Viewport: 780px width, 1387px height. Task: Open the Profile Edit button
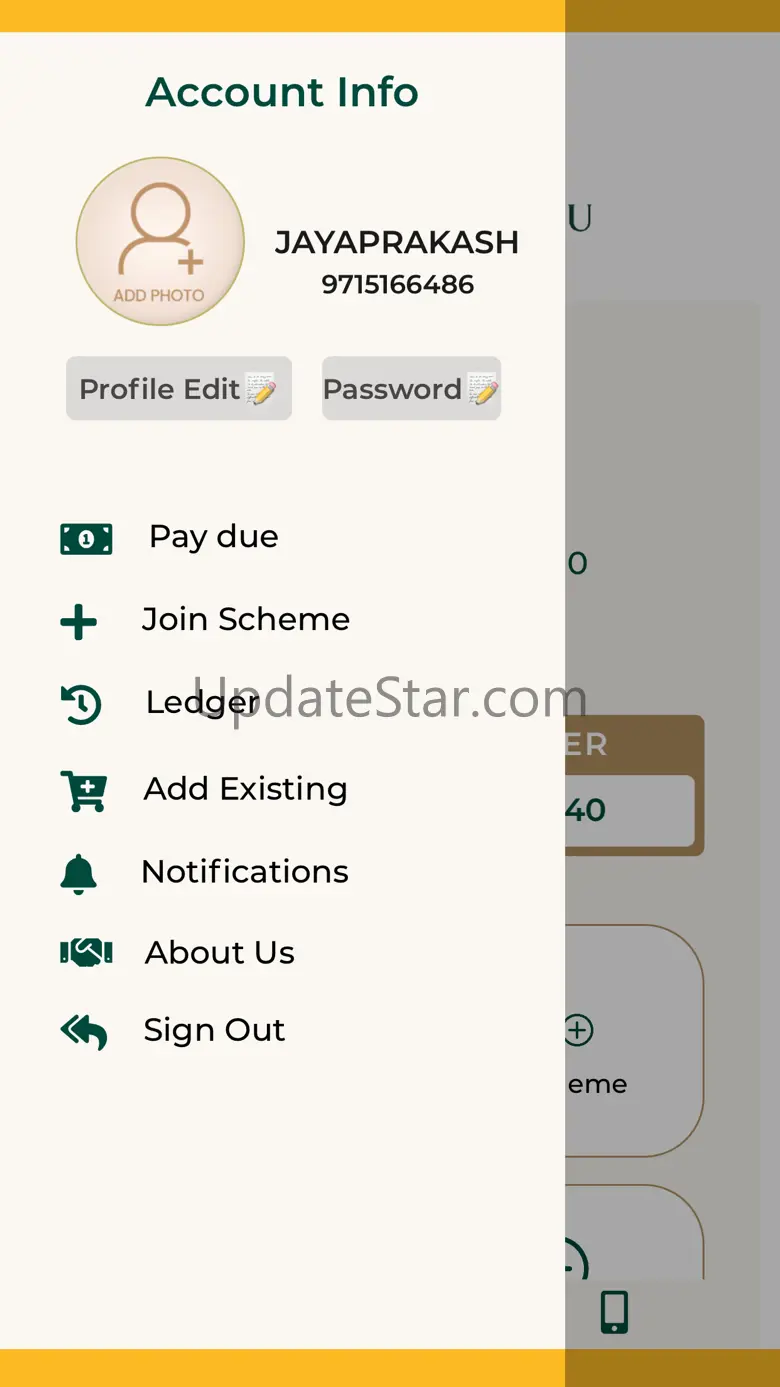179,388
